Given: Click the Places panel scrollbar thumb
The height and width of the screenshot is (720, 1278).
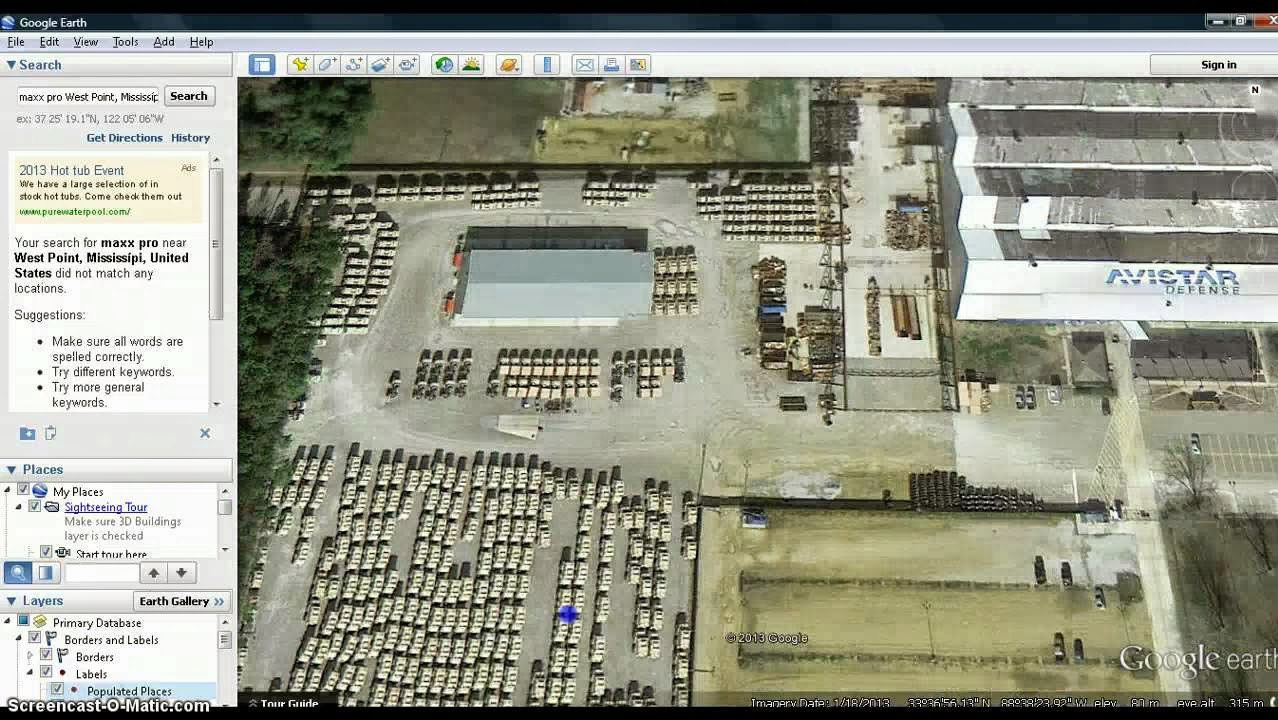Looking at the screenshot, I should [x=225, y=507].
